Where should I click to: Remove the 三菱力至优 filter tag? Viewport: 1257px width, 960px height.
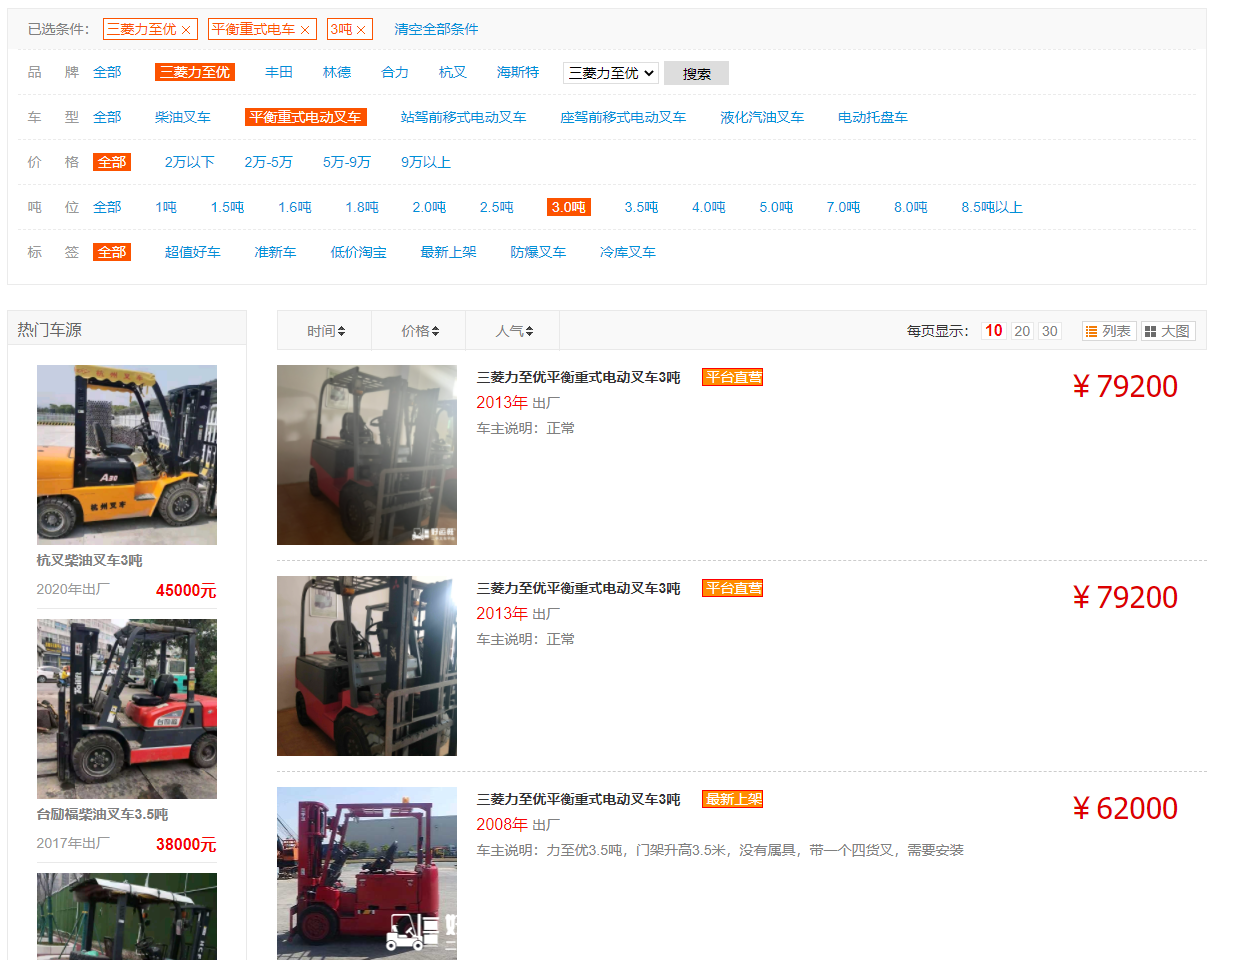(186, 29)
